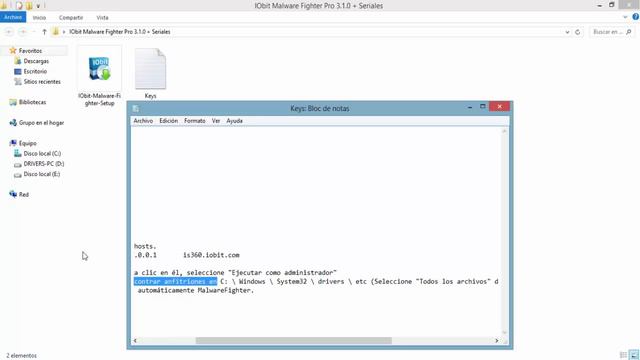Switch to large icons view in status bar
Image resolution: width=640 pixels, height=360 pixels.
tap(634, 355)
